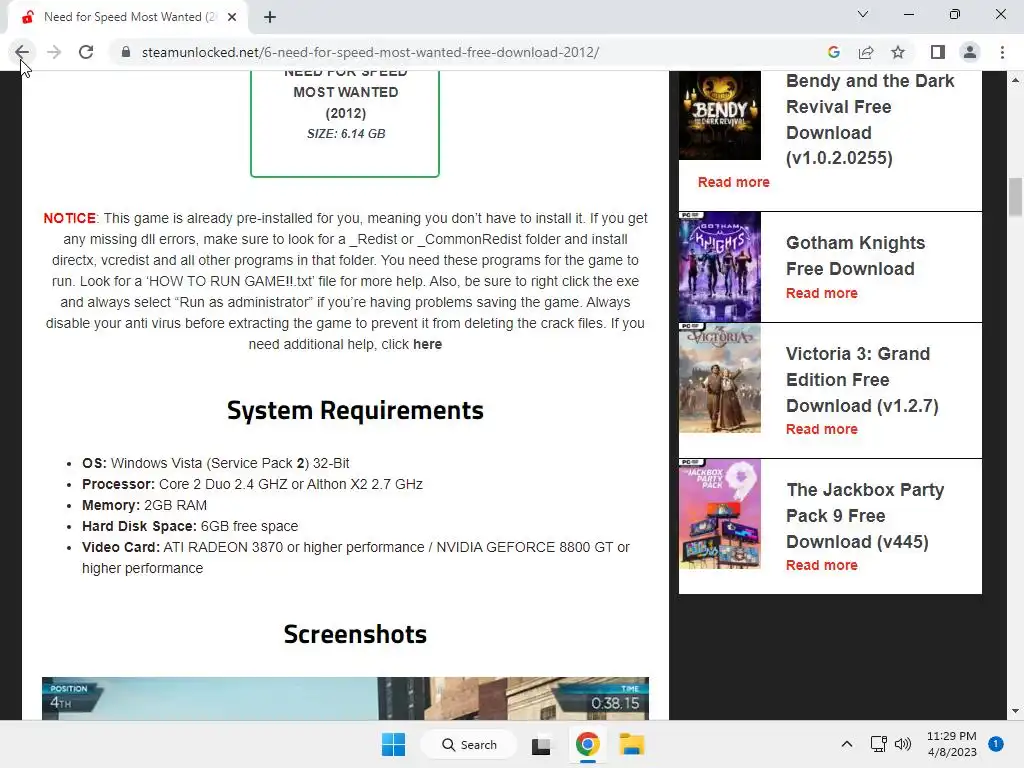Screen dimensions: 1024x768
Task: Open the Victoria 3 cover thumbnail
Action: (720, 378)
